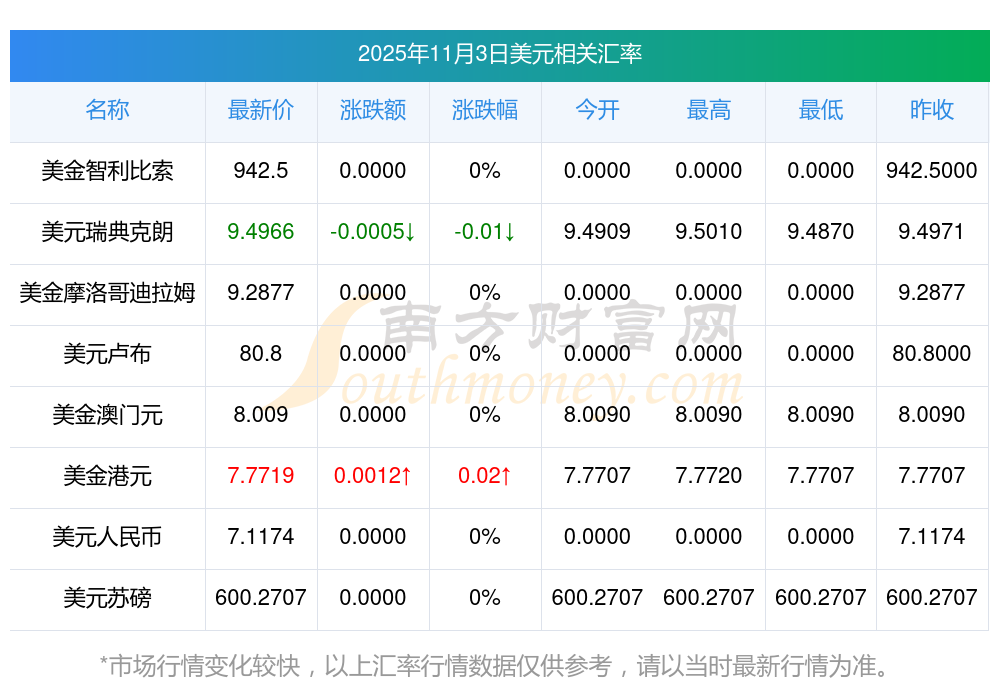Click the 名称 column header
The height and width of the screenshot is (697, 1000).
click(x=107, y=111)
